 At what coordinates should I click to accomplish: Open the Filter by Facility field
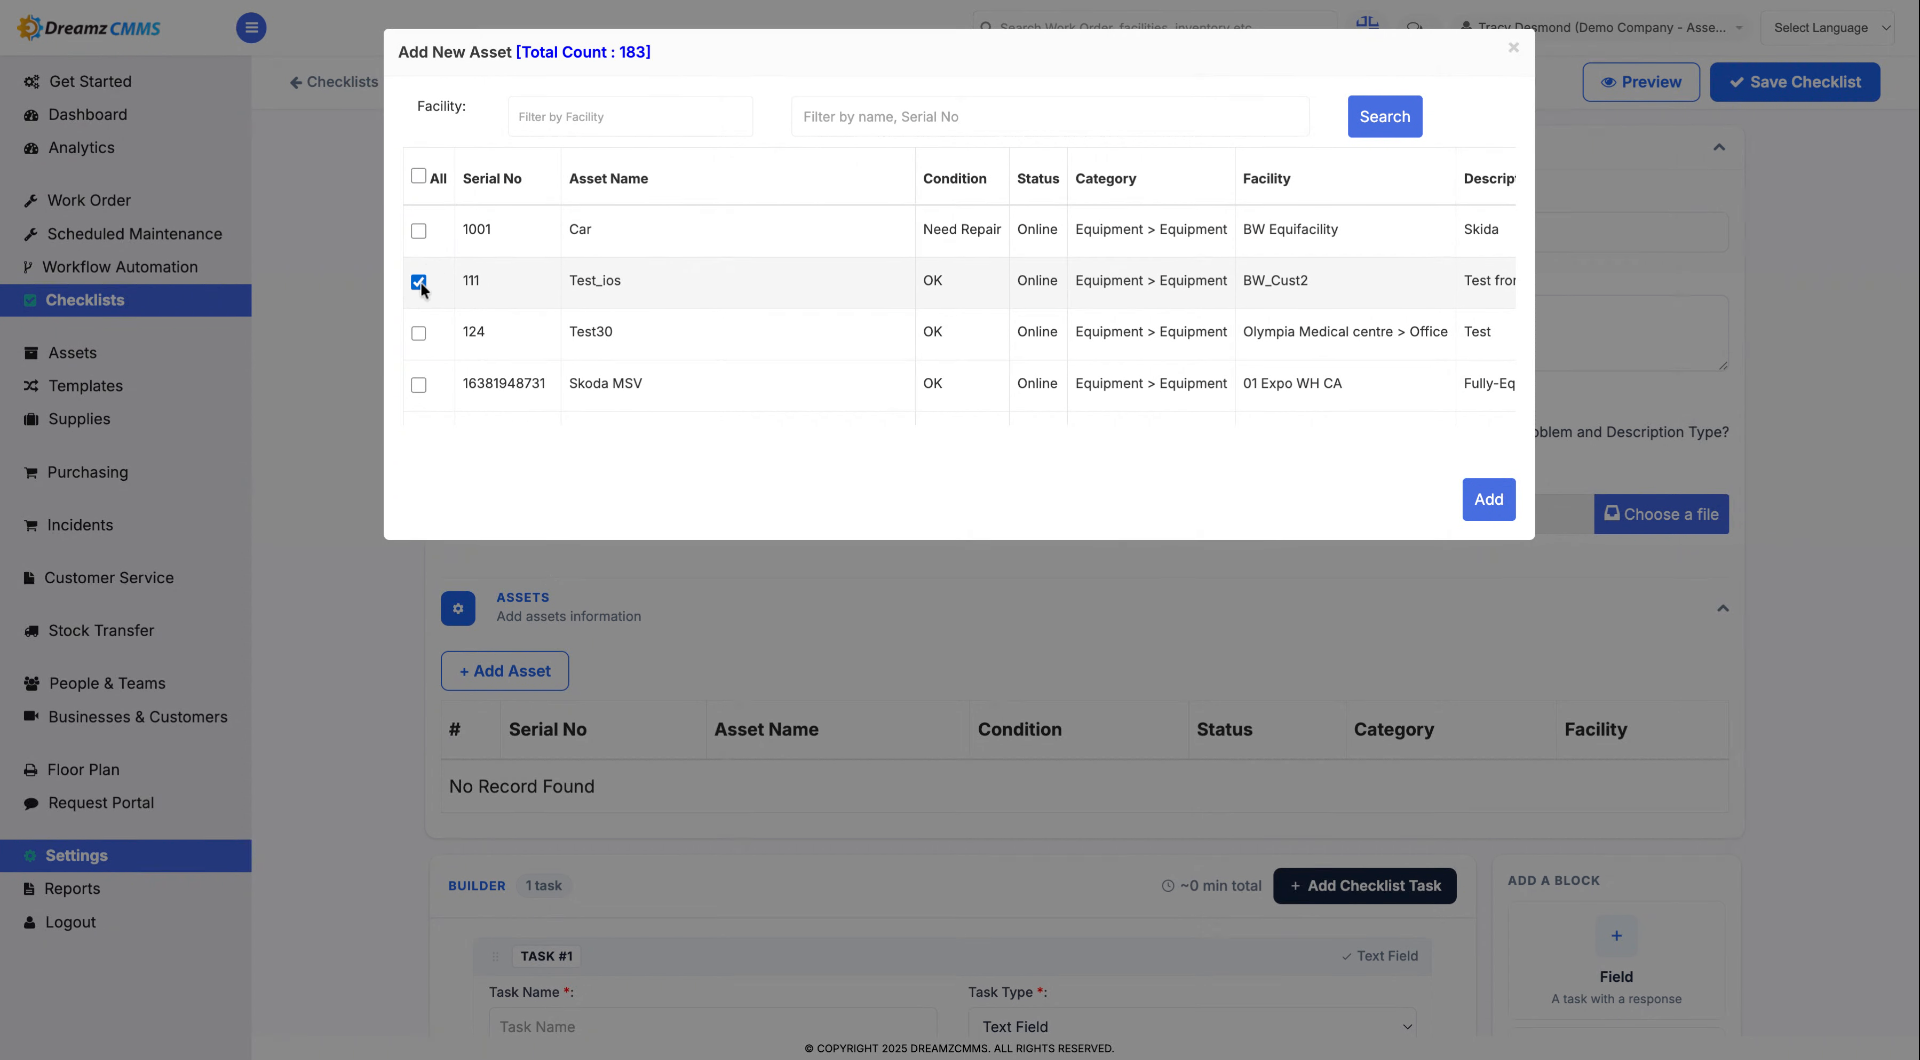[630, 117]
